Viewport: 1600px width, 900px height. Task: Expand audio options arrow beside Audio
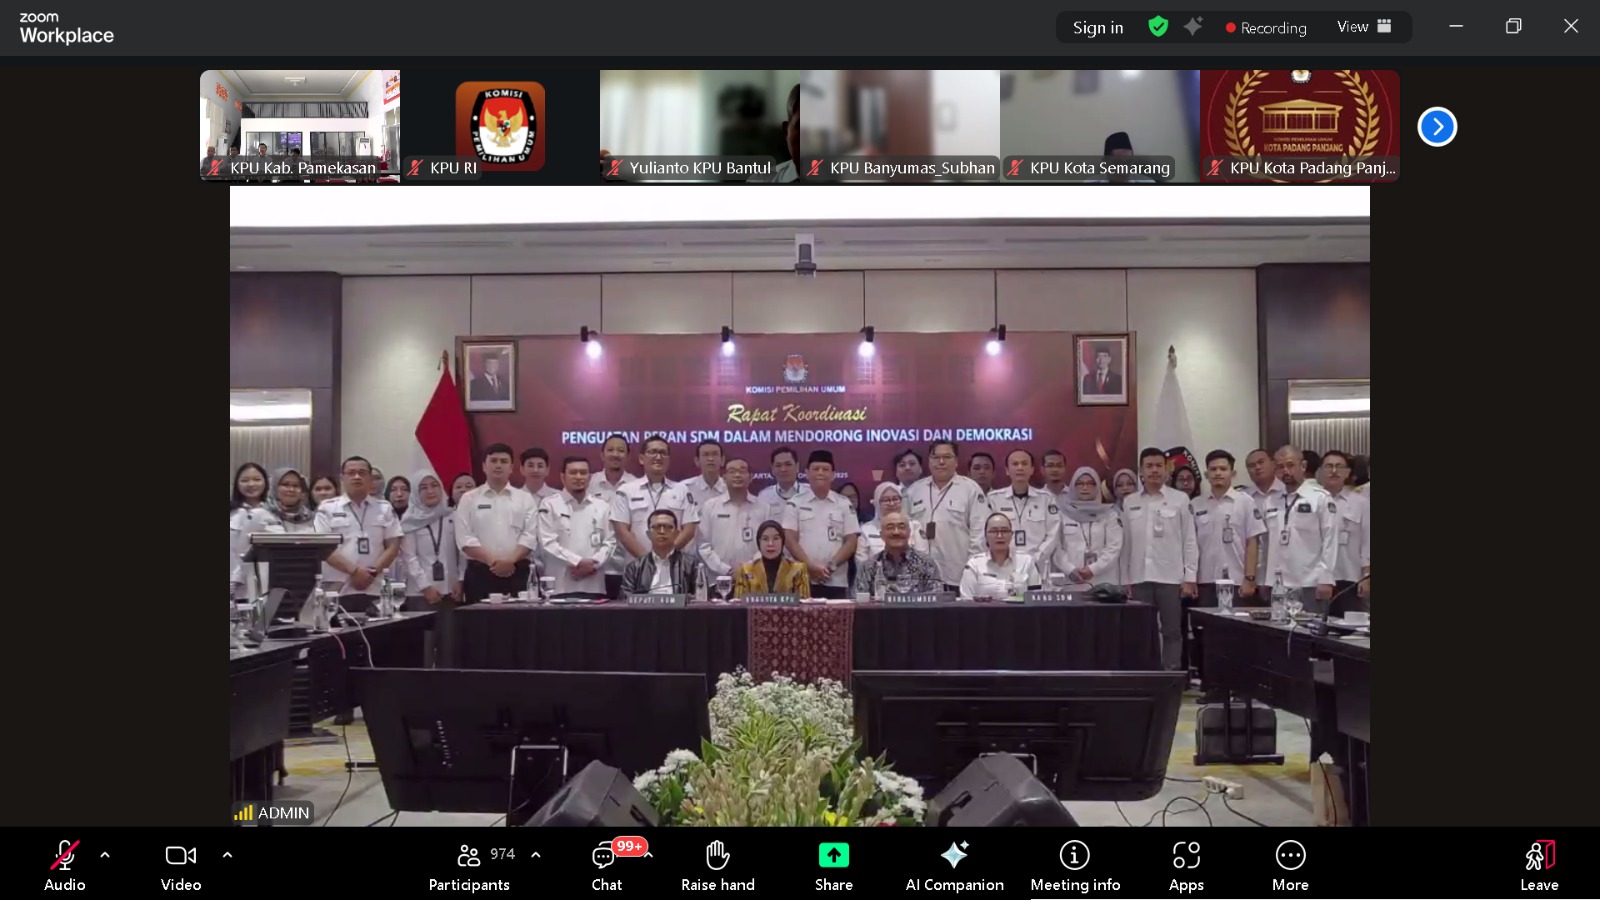pyautogui.click(x=105, y=855)
